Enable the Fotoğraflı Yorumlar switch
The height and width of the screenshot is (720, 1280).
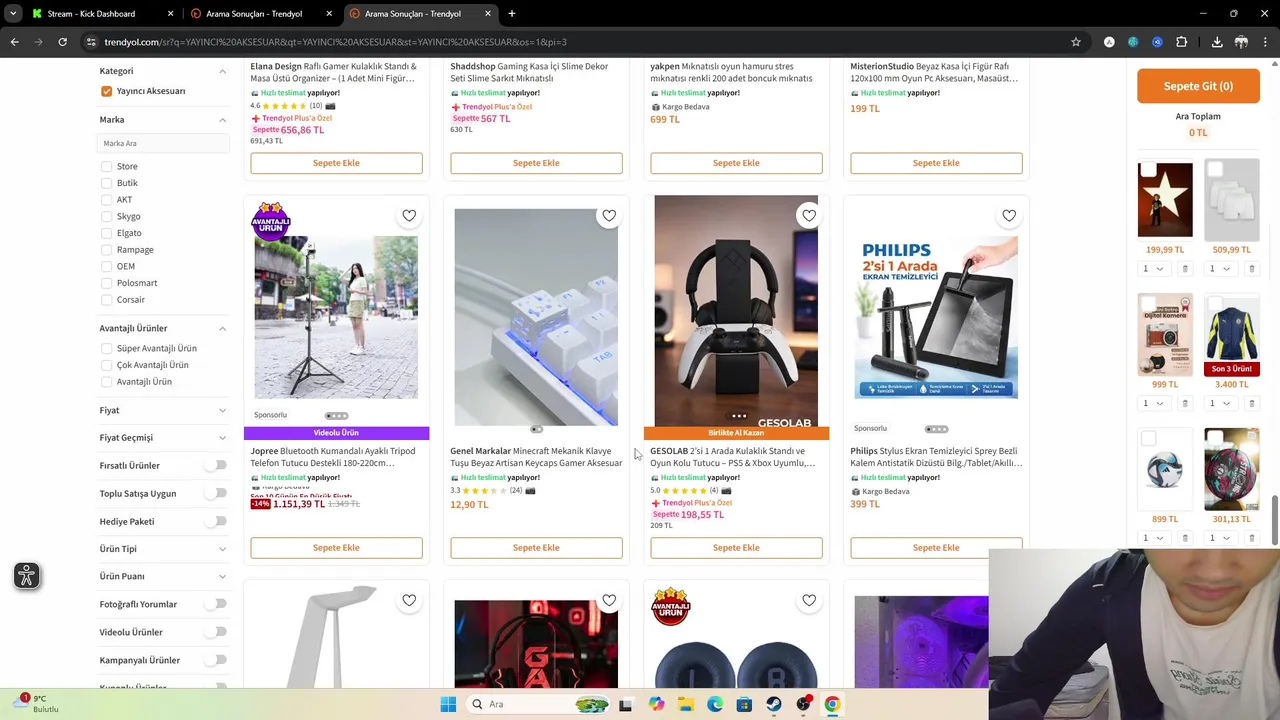214,604
